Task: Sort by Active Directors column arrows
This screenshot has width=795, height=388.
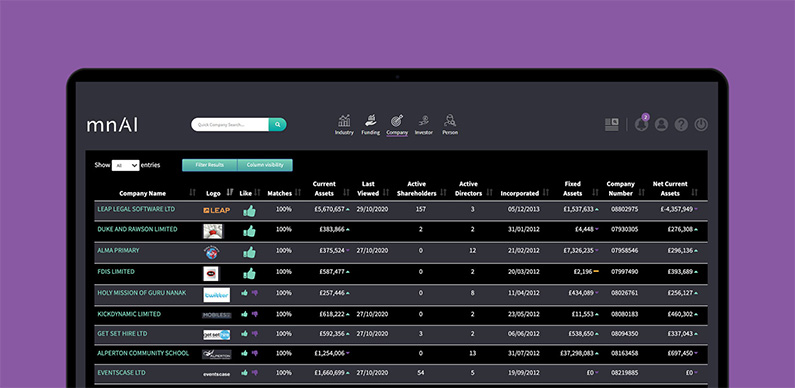Action: [489, 193]
